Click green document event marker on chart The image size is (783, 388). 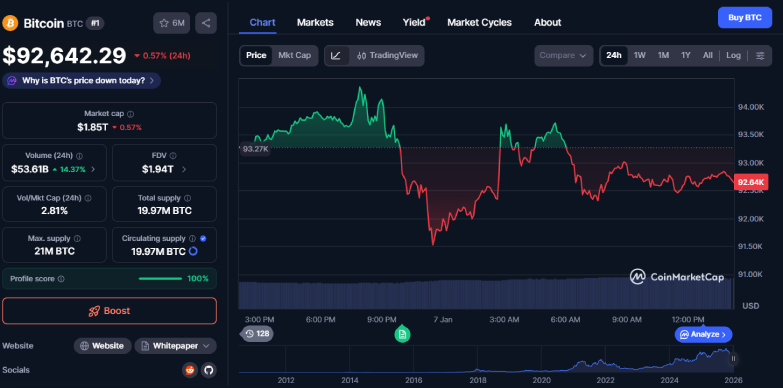point(402,334)
